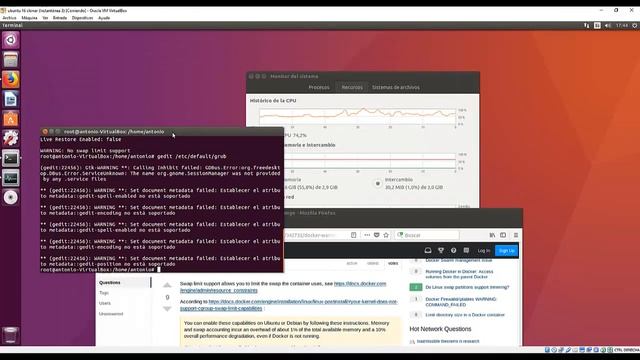Sort answers by votes tab
This screenshot has width=640, height=360.
click(393, 264)
